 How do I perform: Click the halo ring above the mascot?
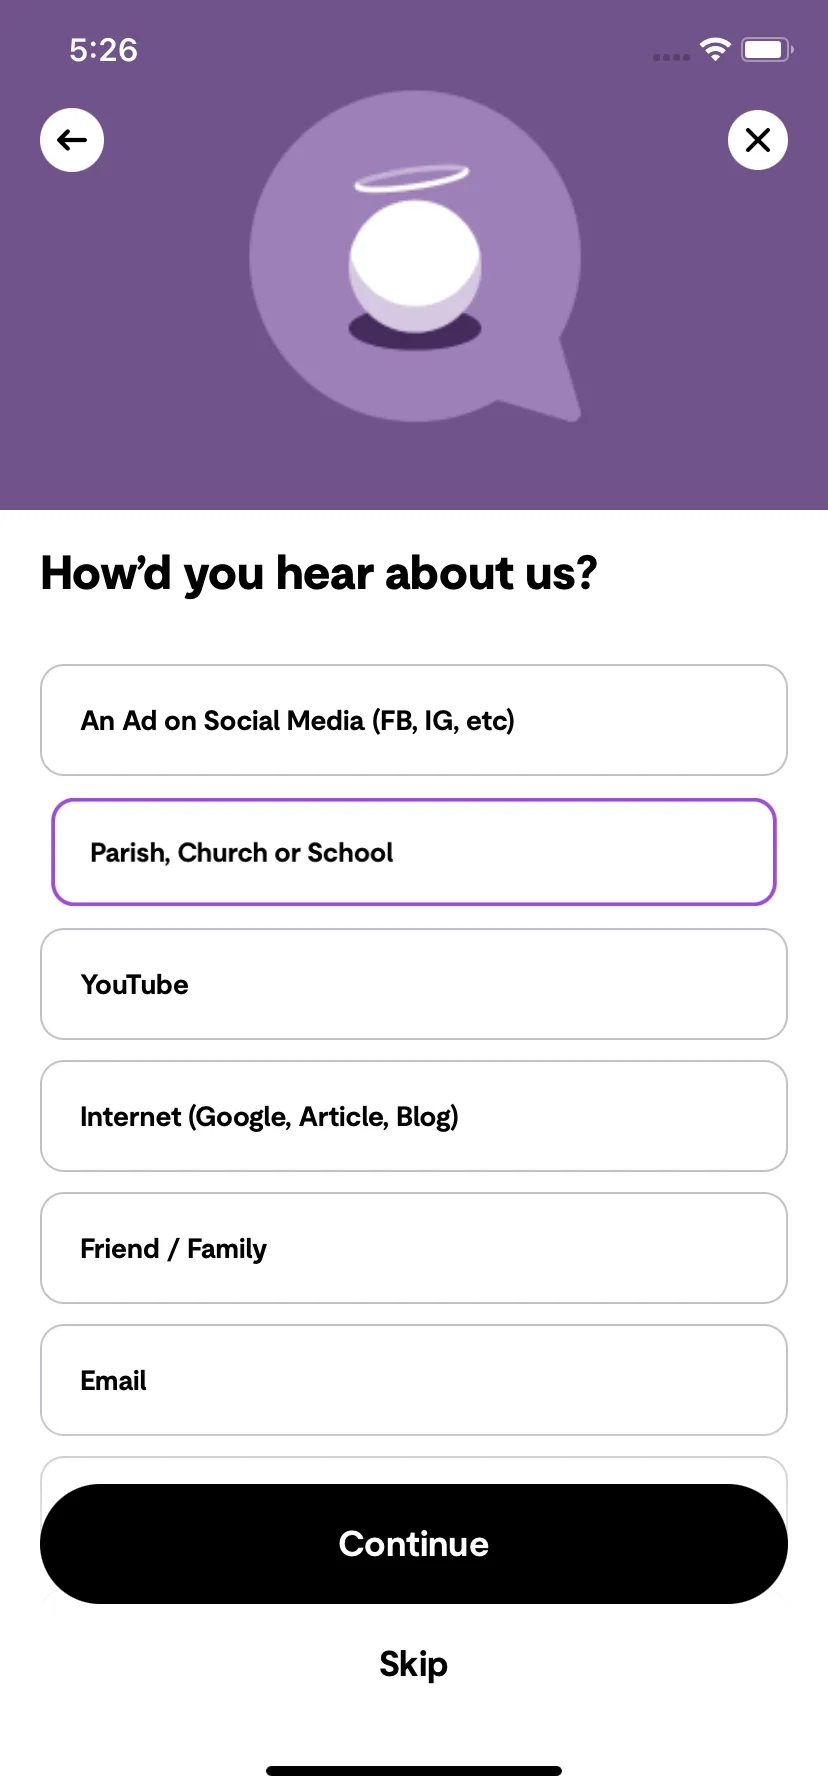tap(412, 178)
